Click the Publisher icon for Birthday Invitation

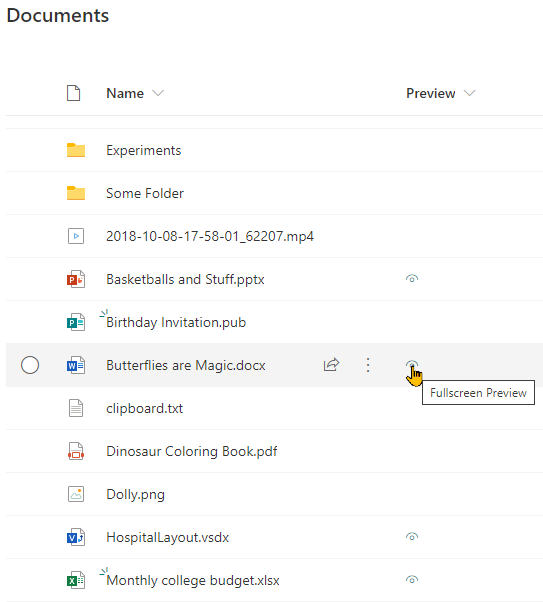(76, 322)
